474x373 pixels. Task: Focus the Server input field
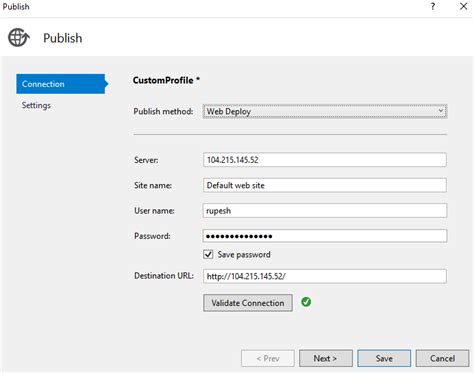[x=325, y=160]
